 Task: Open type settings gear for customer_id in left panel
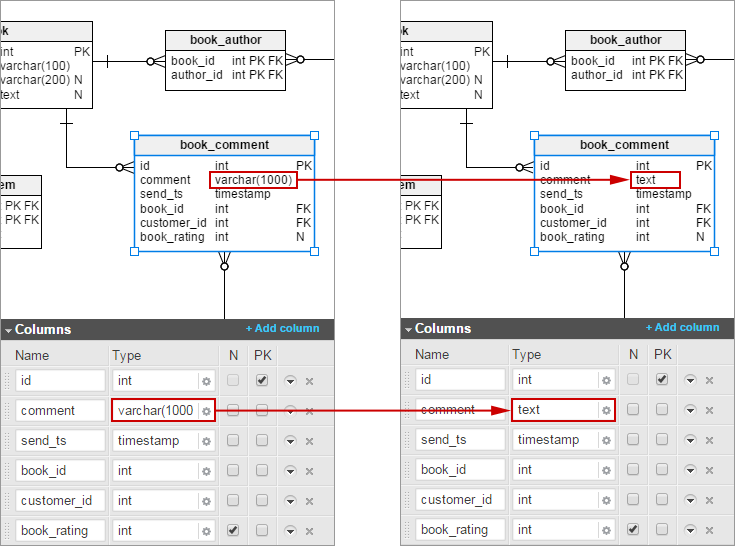pos(206,501)
